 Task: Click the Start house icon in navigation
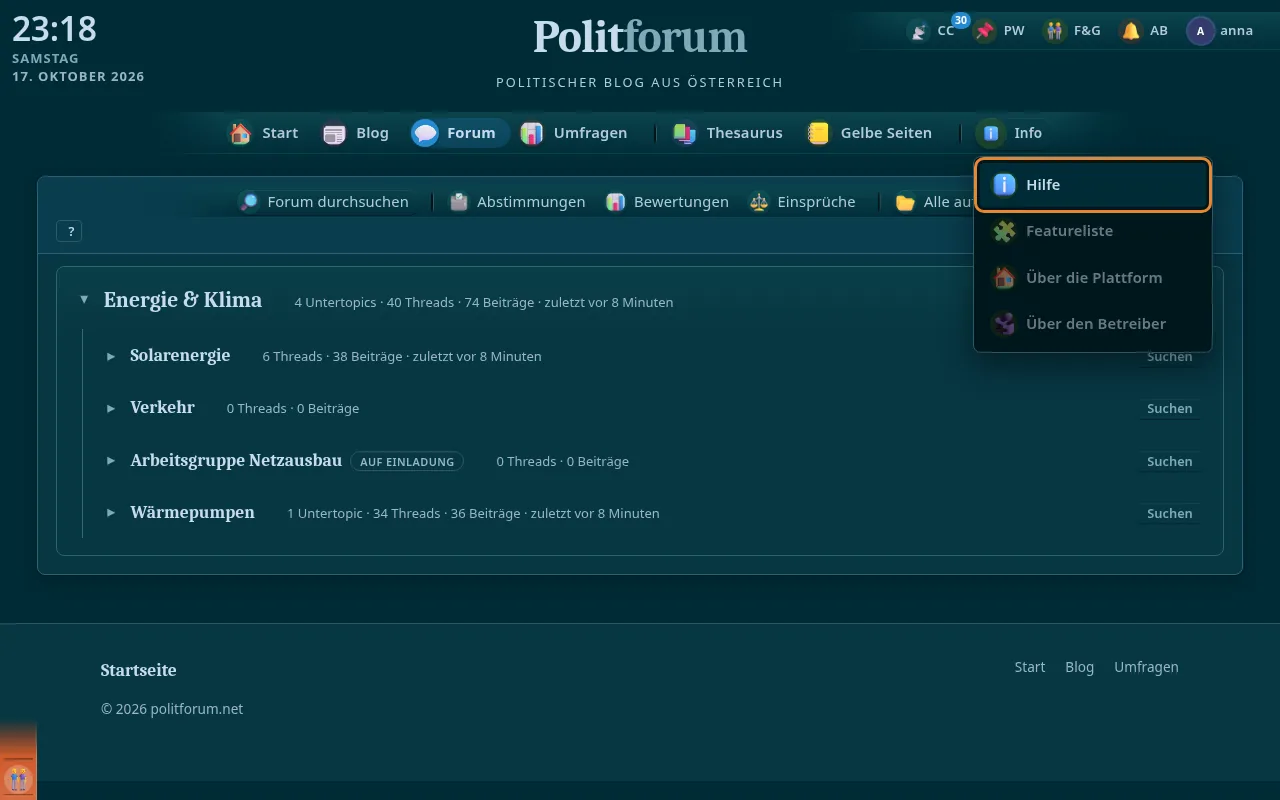click(240, 133)
